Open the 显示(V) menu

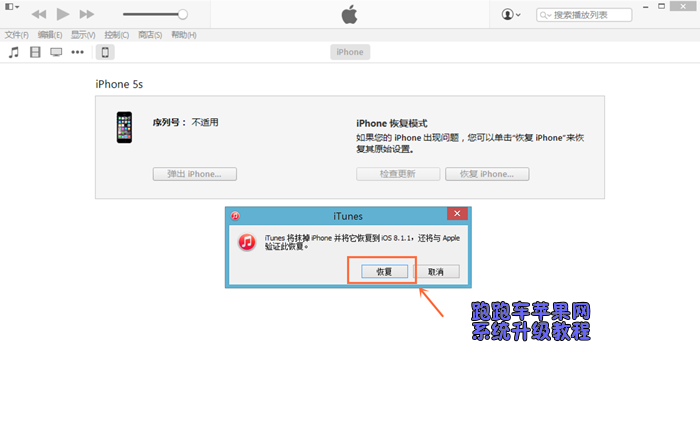[x=83, y=35]
